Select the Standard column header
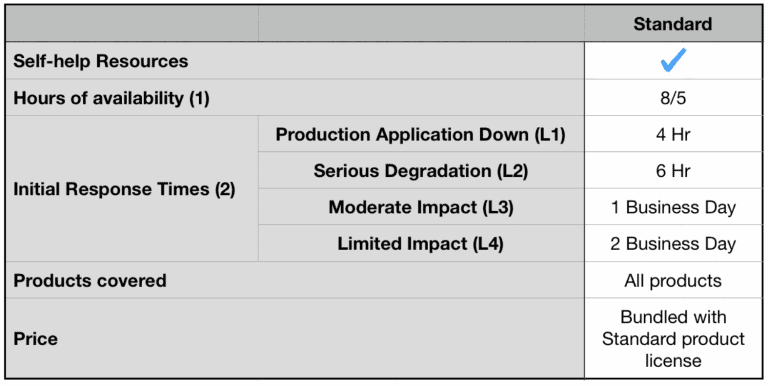Image resolution: width=768 pixels, height=386 pixels. click(673, 24)
